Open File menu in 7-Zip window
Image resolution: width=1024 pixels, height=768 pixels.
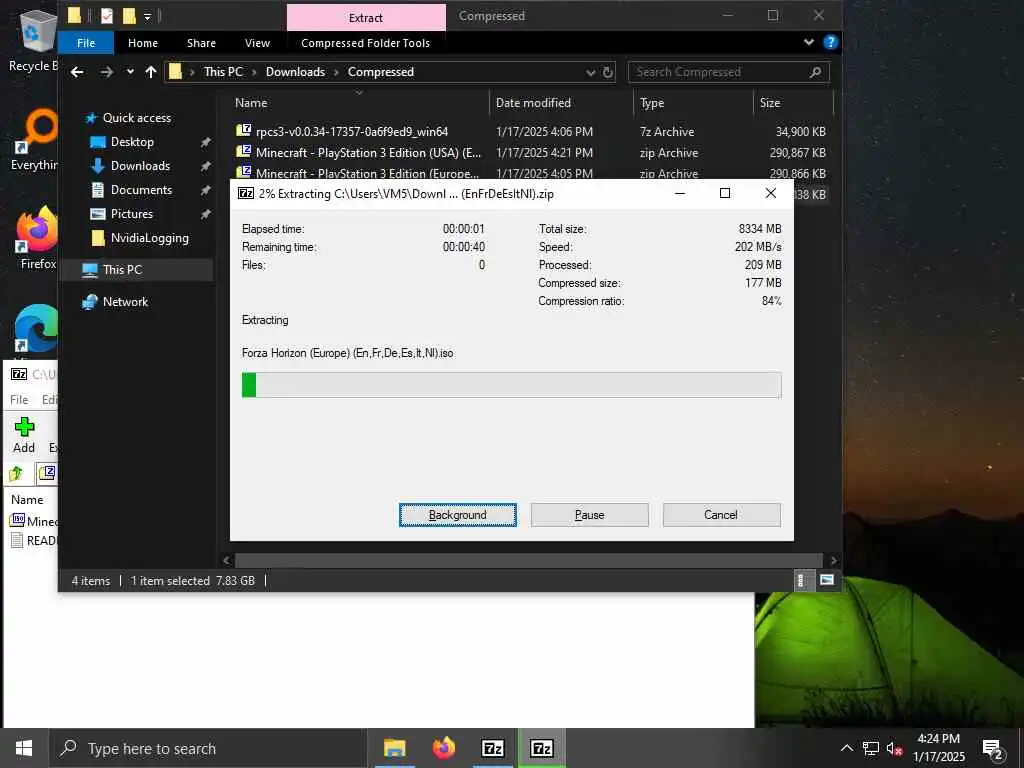19,400
